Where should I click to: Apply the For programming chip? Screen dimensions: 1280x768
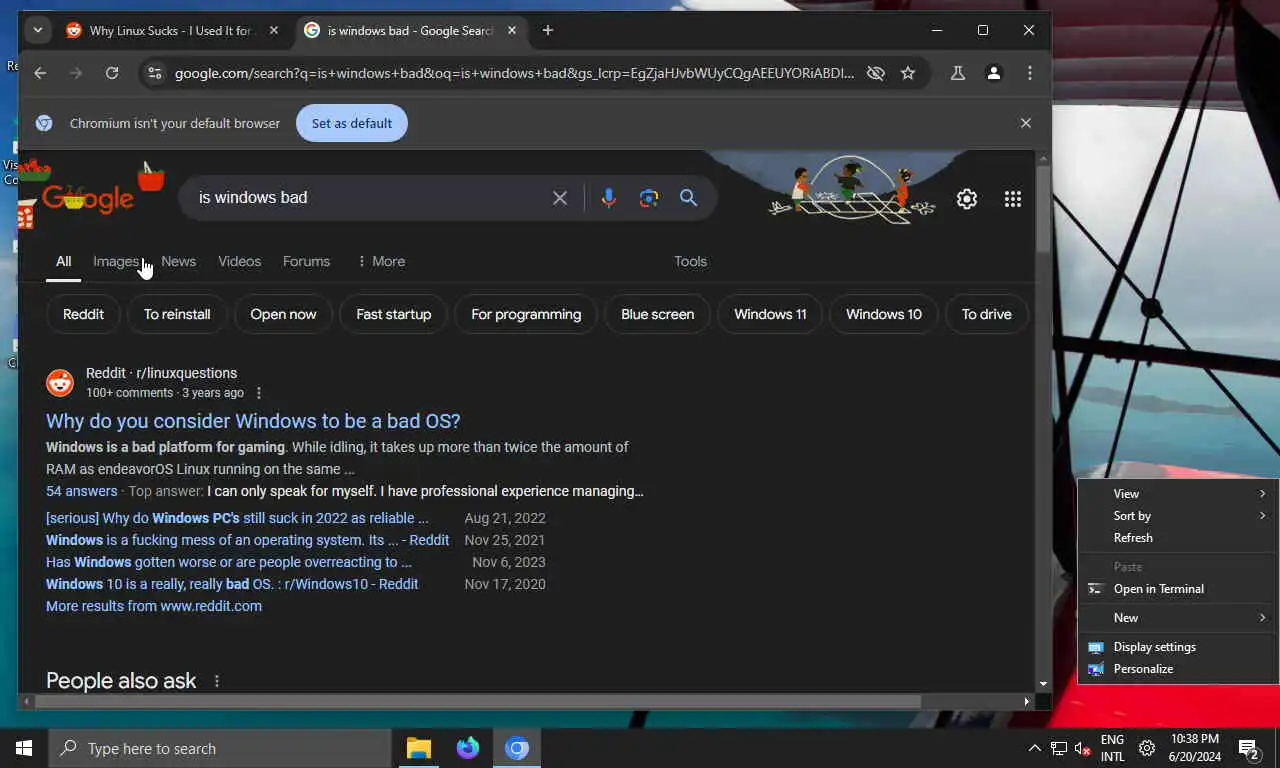526,314
